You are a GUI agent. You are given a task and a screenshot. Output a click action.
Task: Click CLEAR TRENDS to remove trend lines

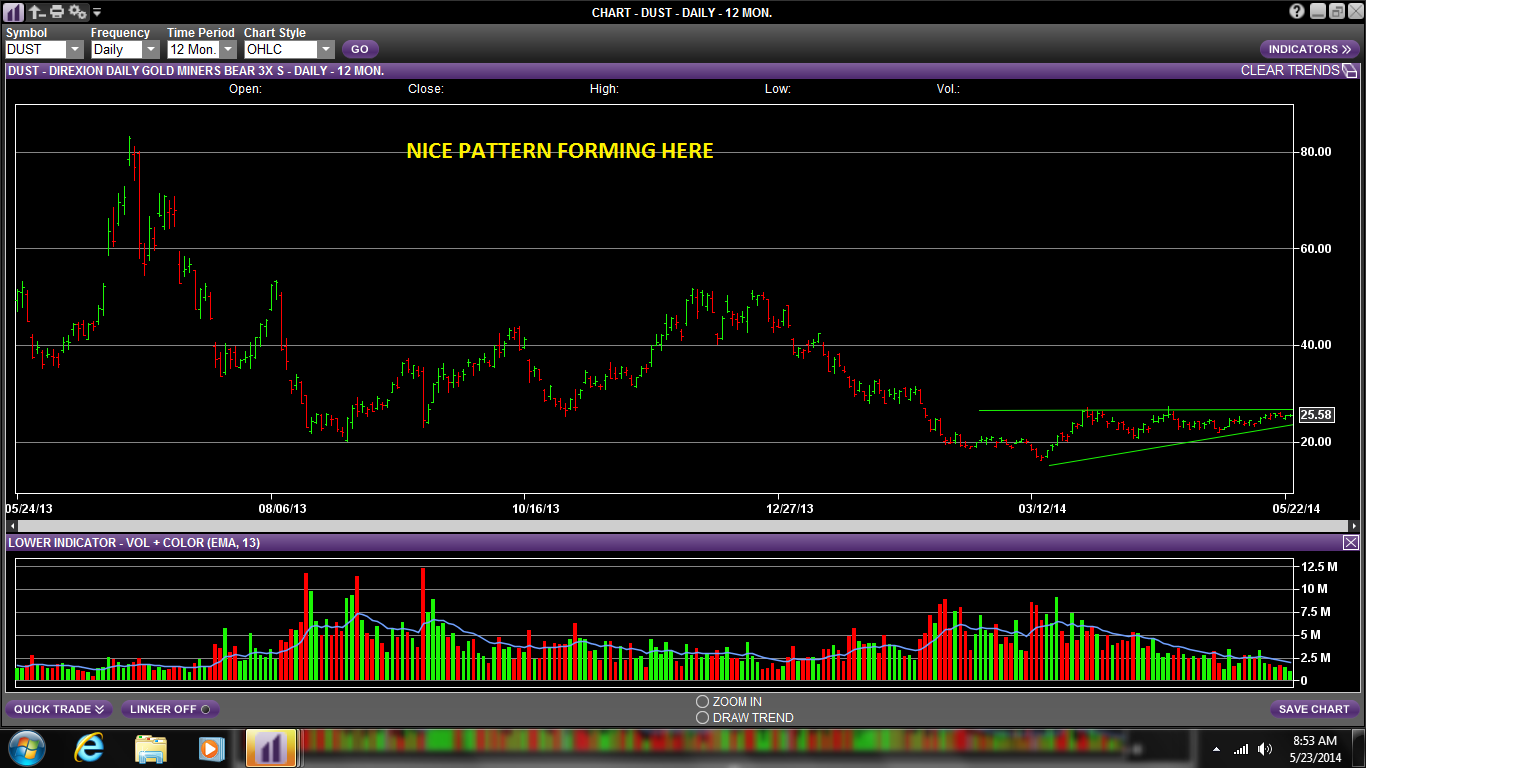(x=1289, y=71)
